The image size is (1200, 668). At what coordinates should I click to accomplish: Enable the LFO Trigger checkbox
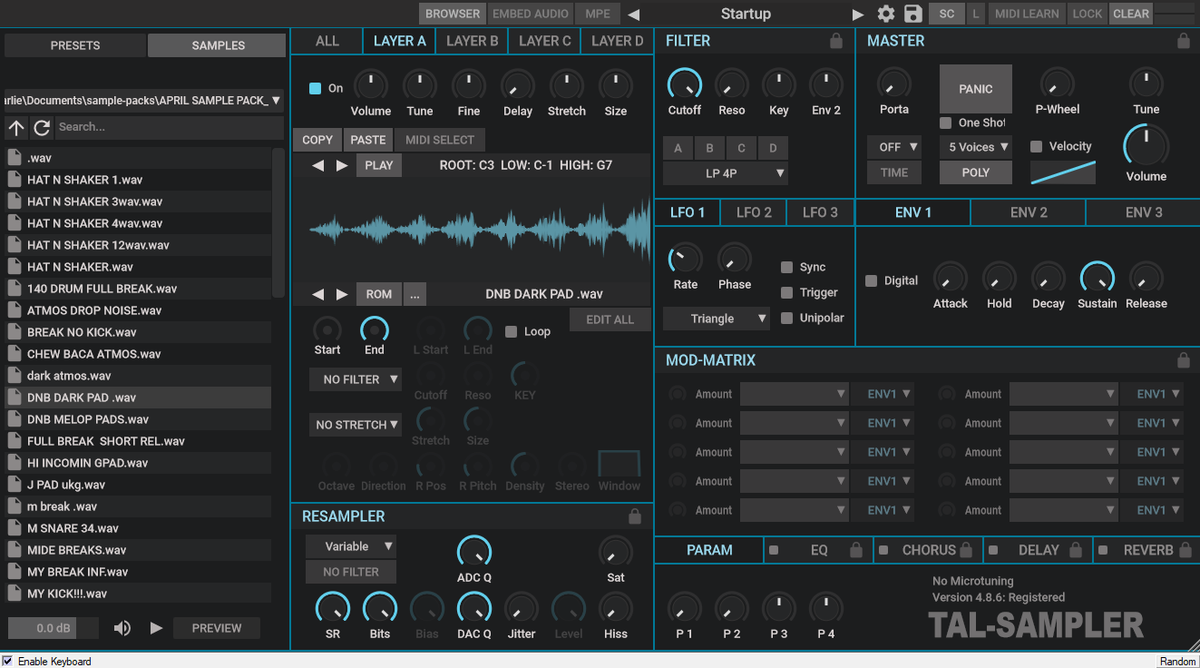(786, 292)
